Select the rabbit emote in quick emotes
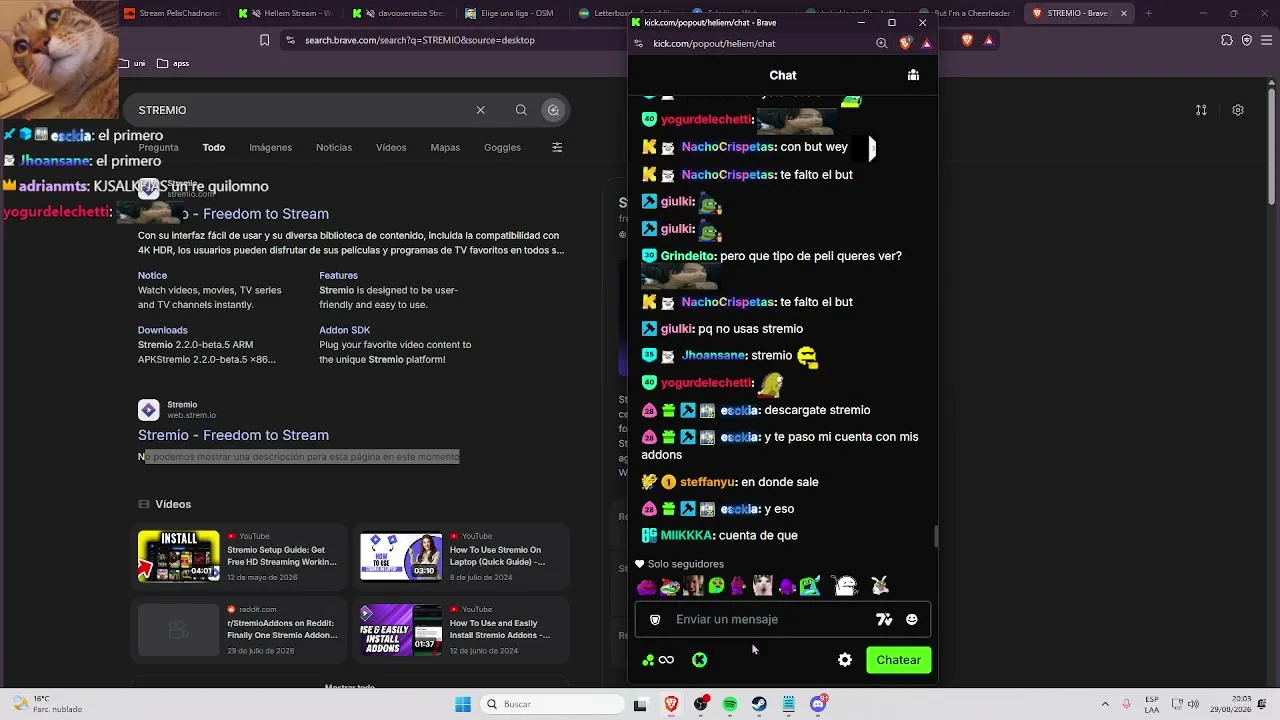The width and height of the screenshot is (1280, 720). click(880, 586)
